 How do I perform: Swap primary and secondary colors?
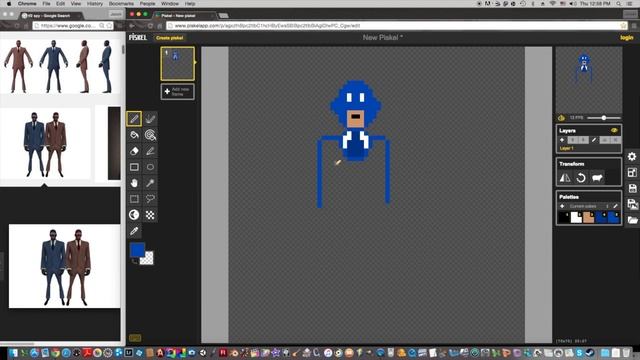134,261
